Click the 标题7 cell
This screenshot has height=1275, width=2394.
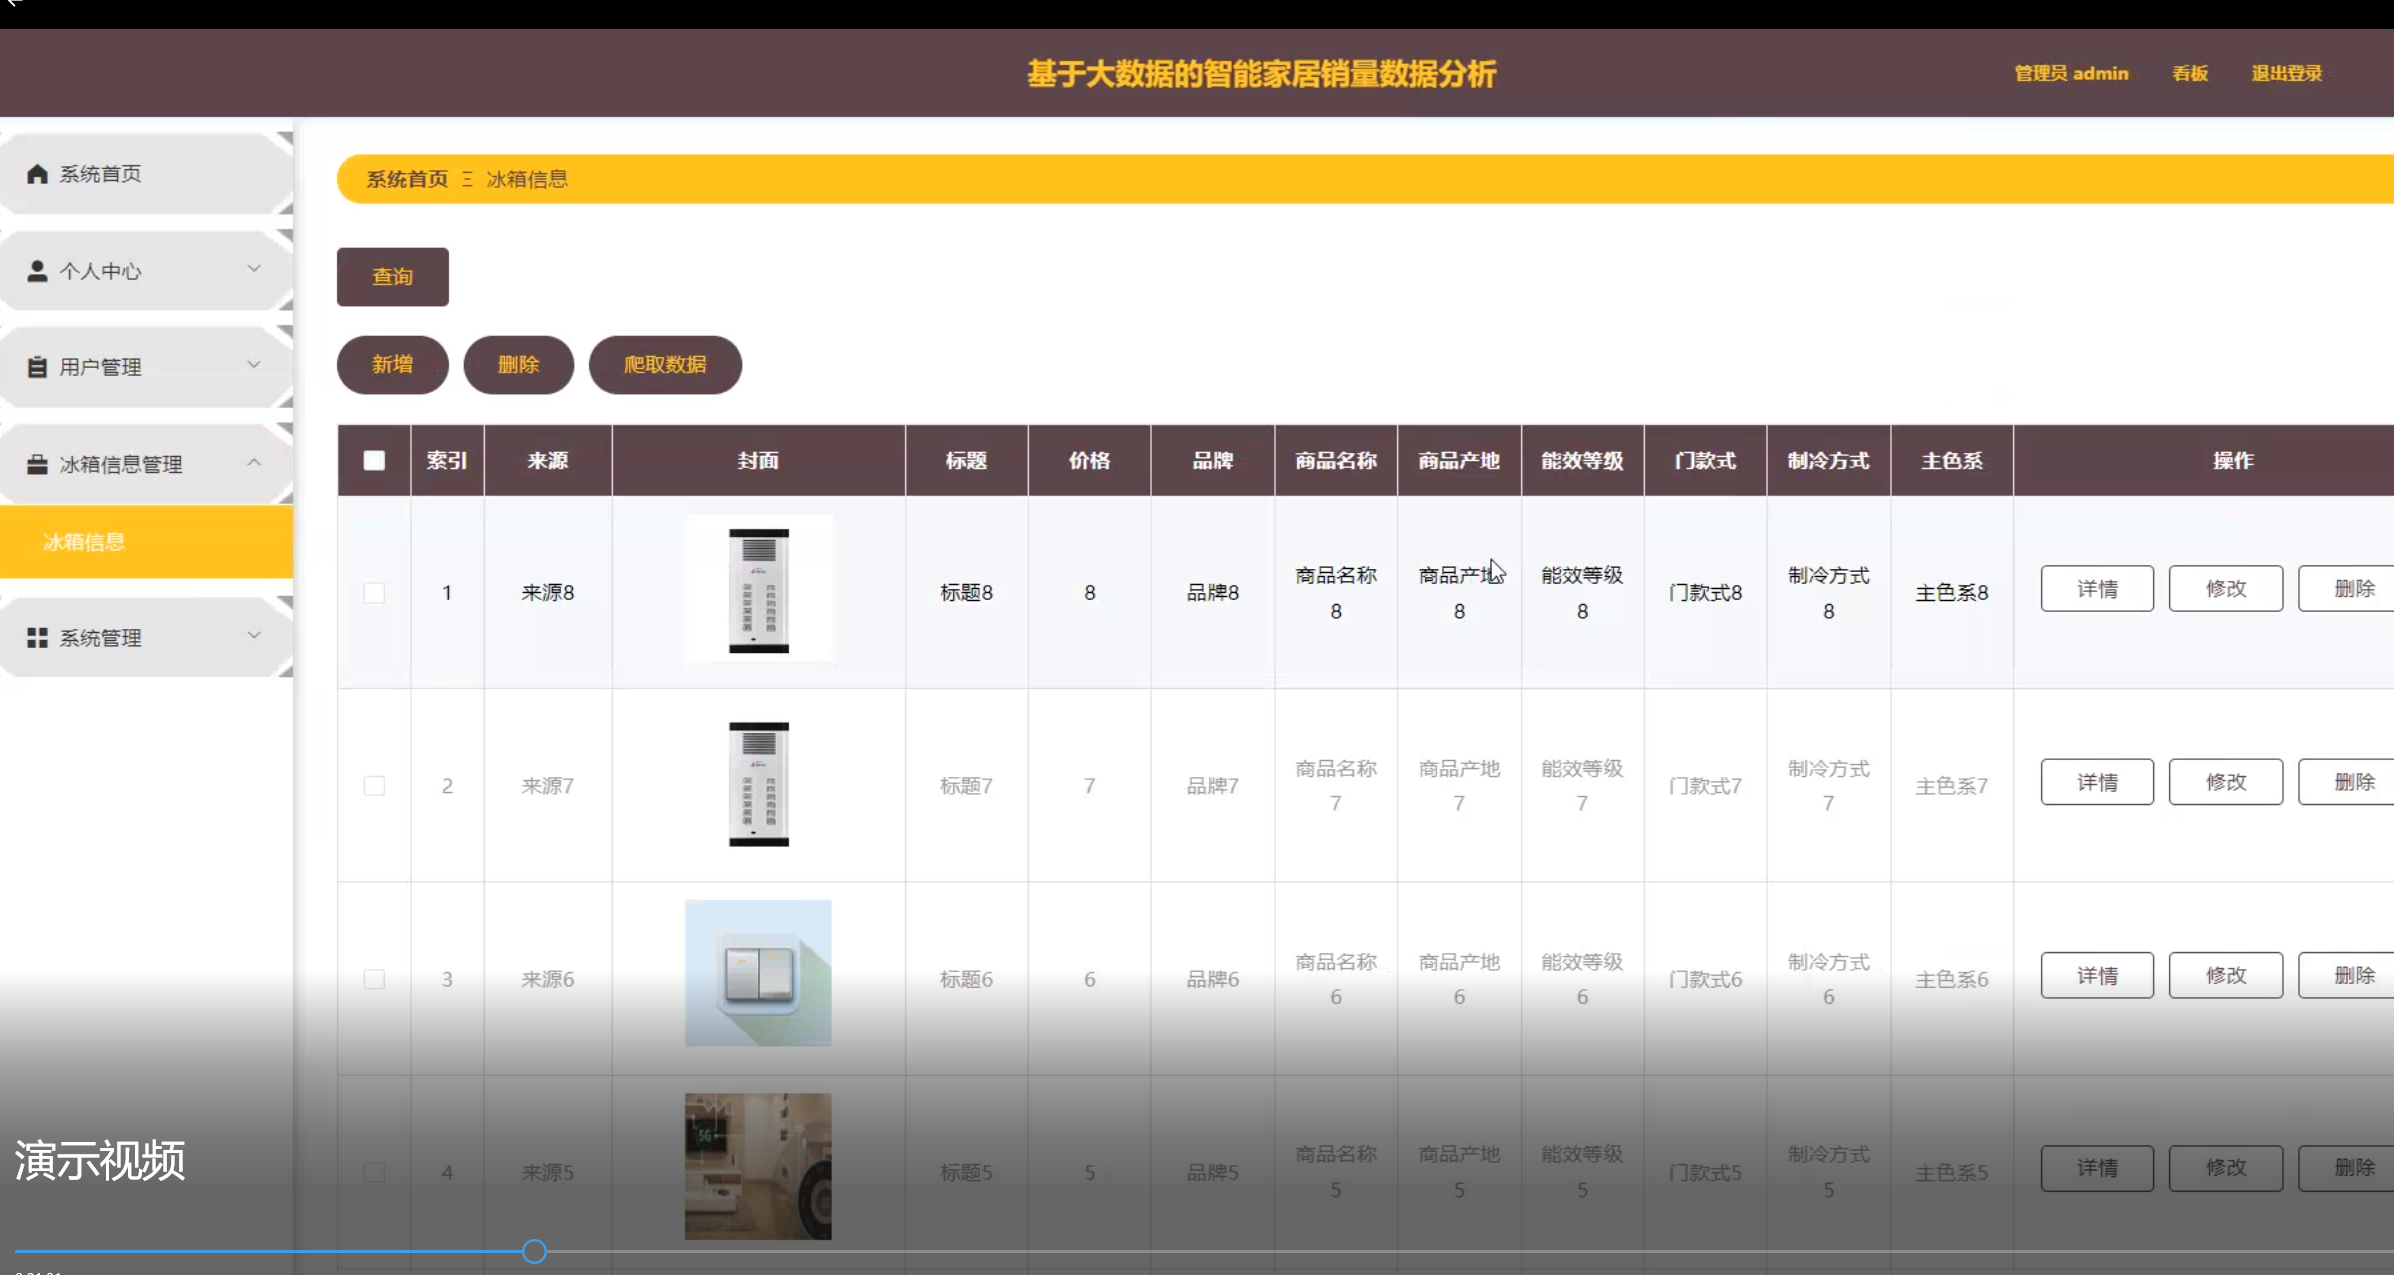click(x=966, y=786)
